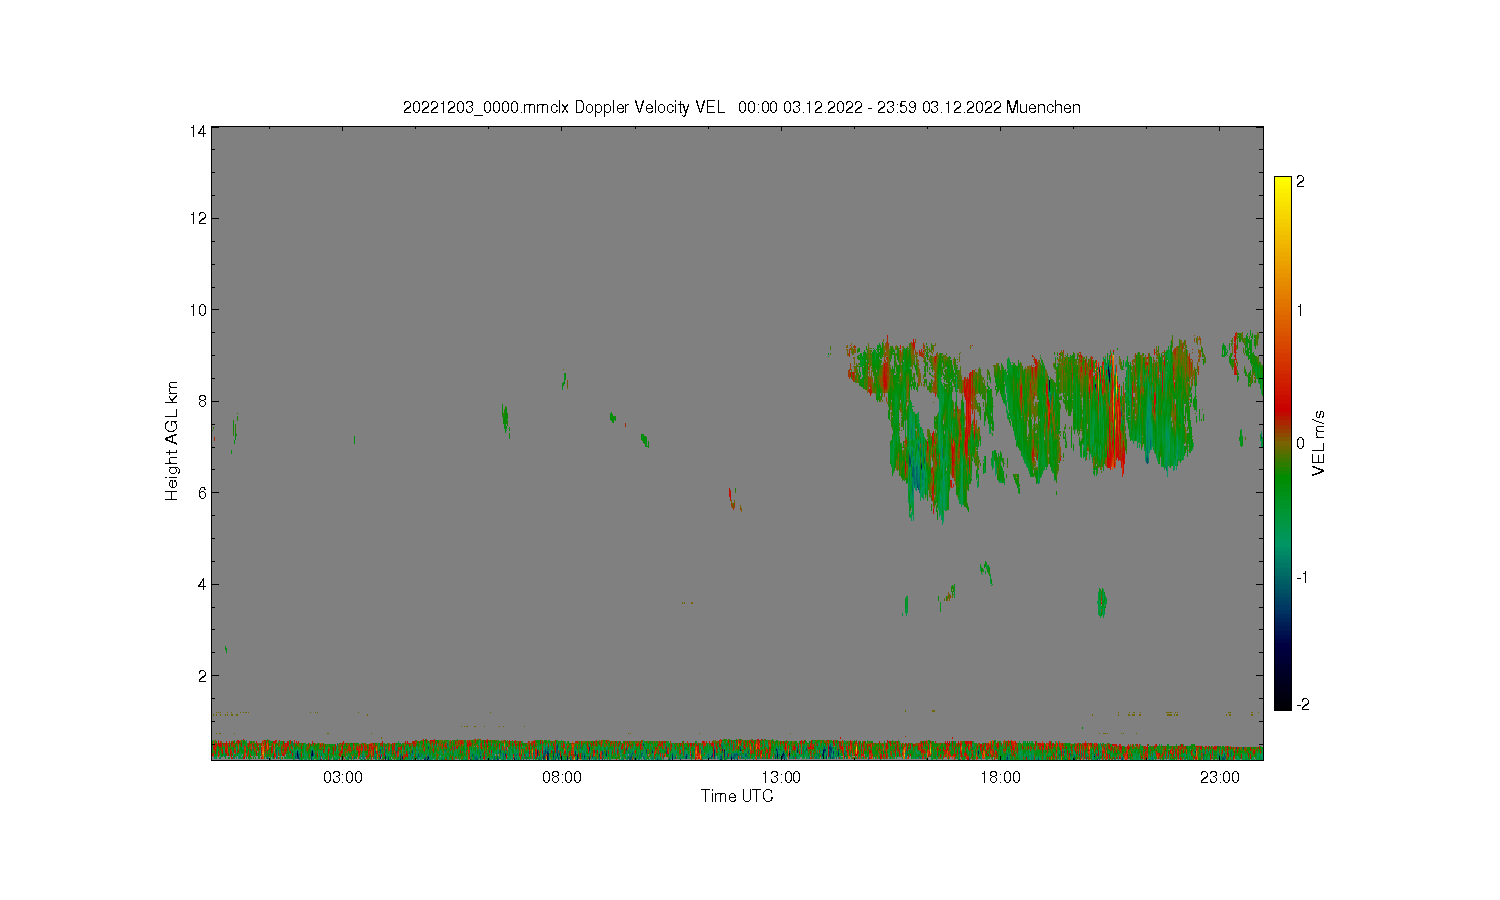The image size is (1500, 900).
Task: Click the green echo blob near 3.5 km around 20:00
Action: click(1101, 602)
